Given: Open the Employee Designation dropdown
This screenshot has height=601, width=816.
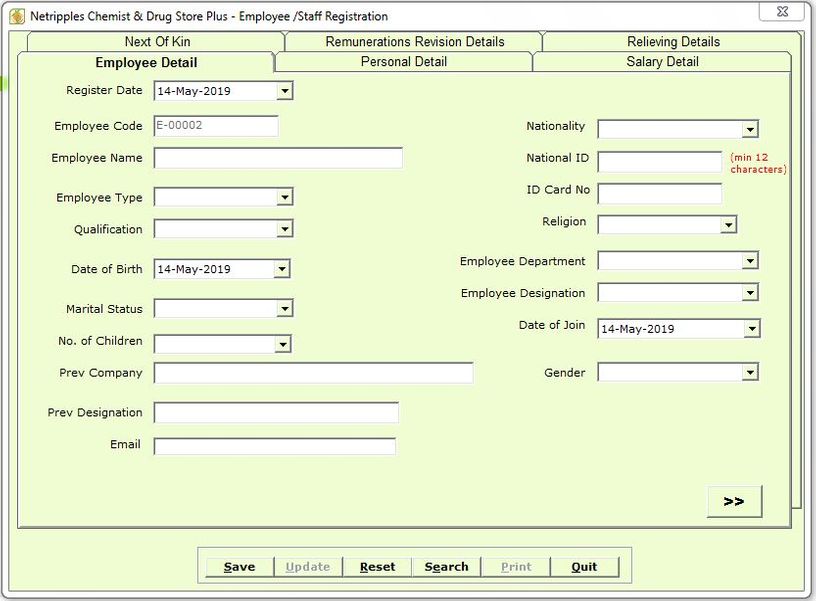Looking at the screenshot, I should pos(750,292).
